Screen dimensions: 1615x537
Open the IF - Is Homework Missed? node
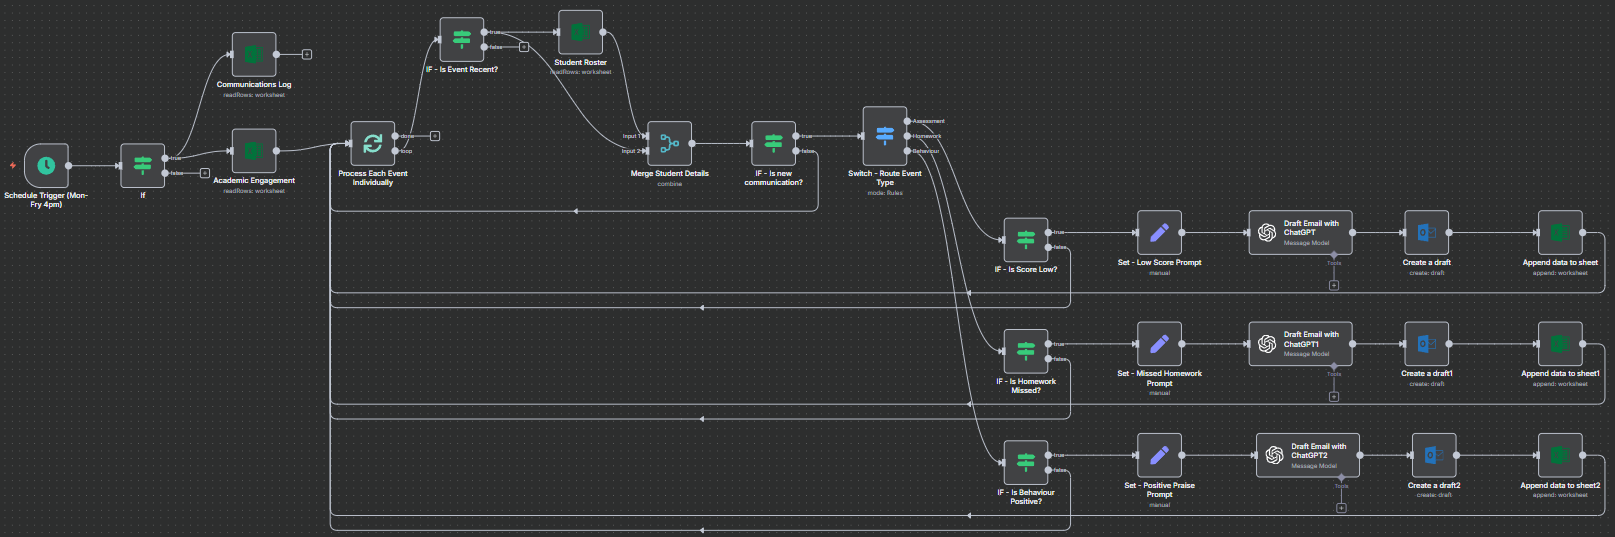pyautogui.click(x=1026, y=351)
